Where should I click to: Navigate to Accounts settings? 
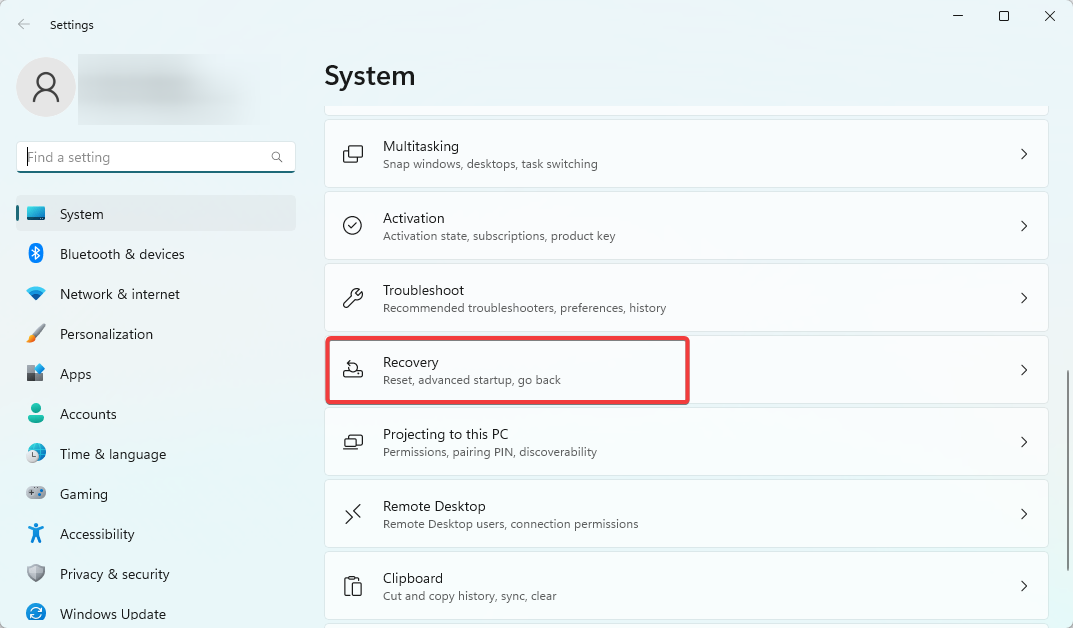[156, 414]
